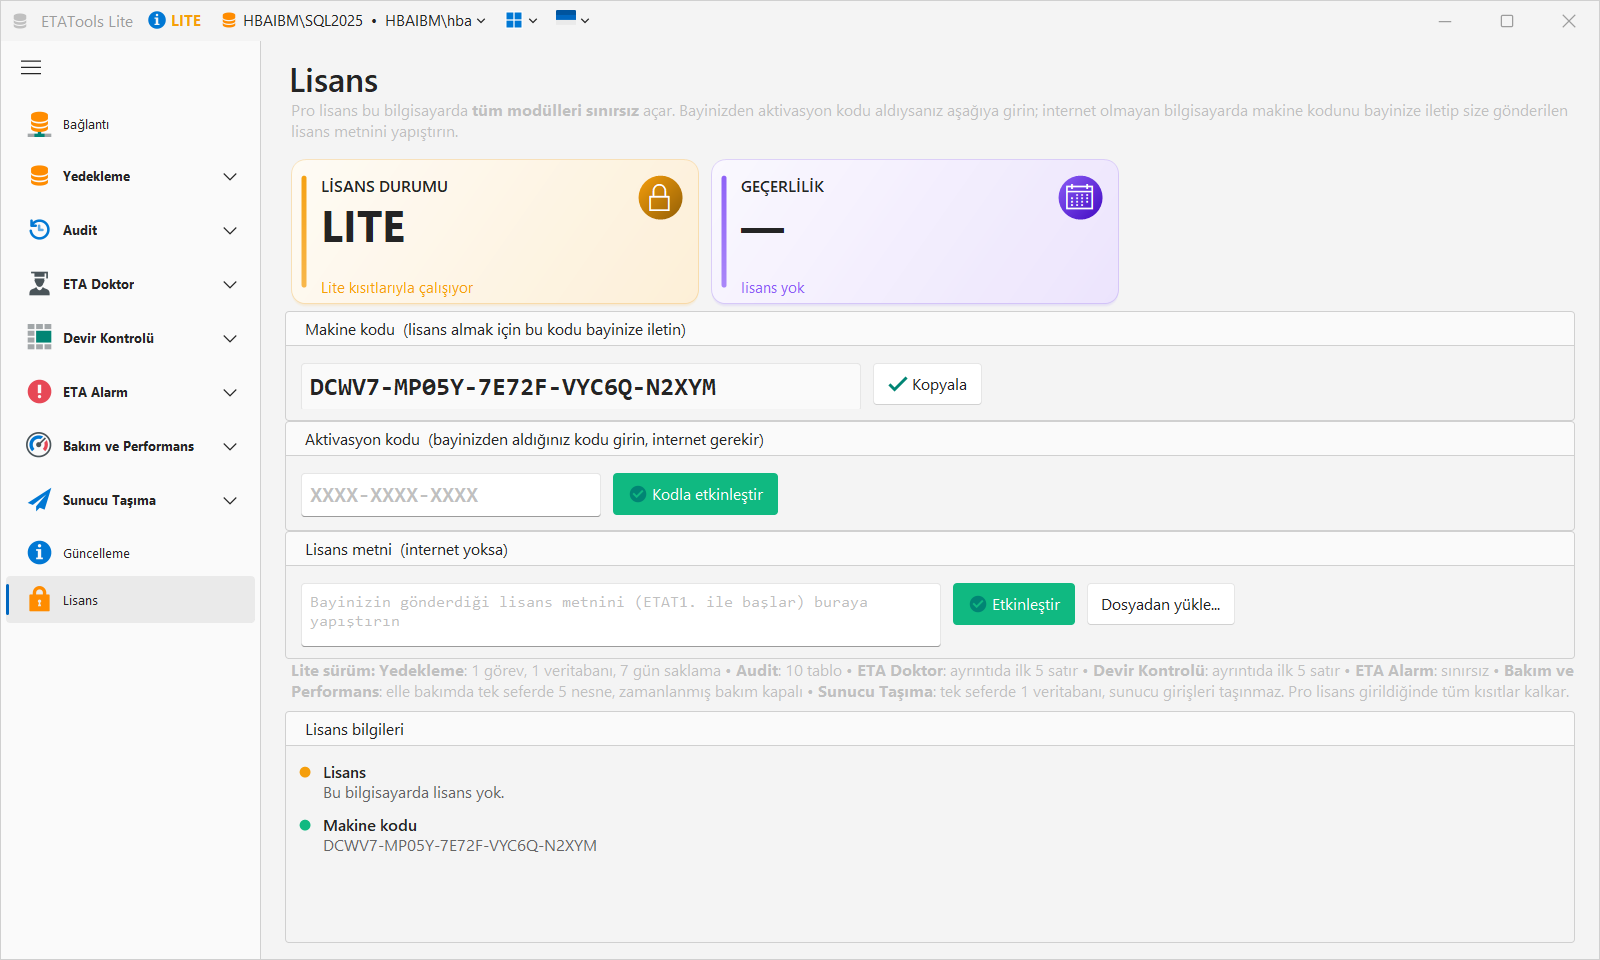
Task: Click the LITE info badge in title bar
Action: pos(175,20)
